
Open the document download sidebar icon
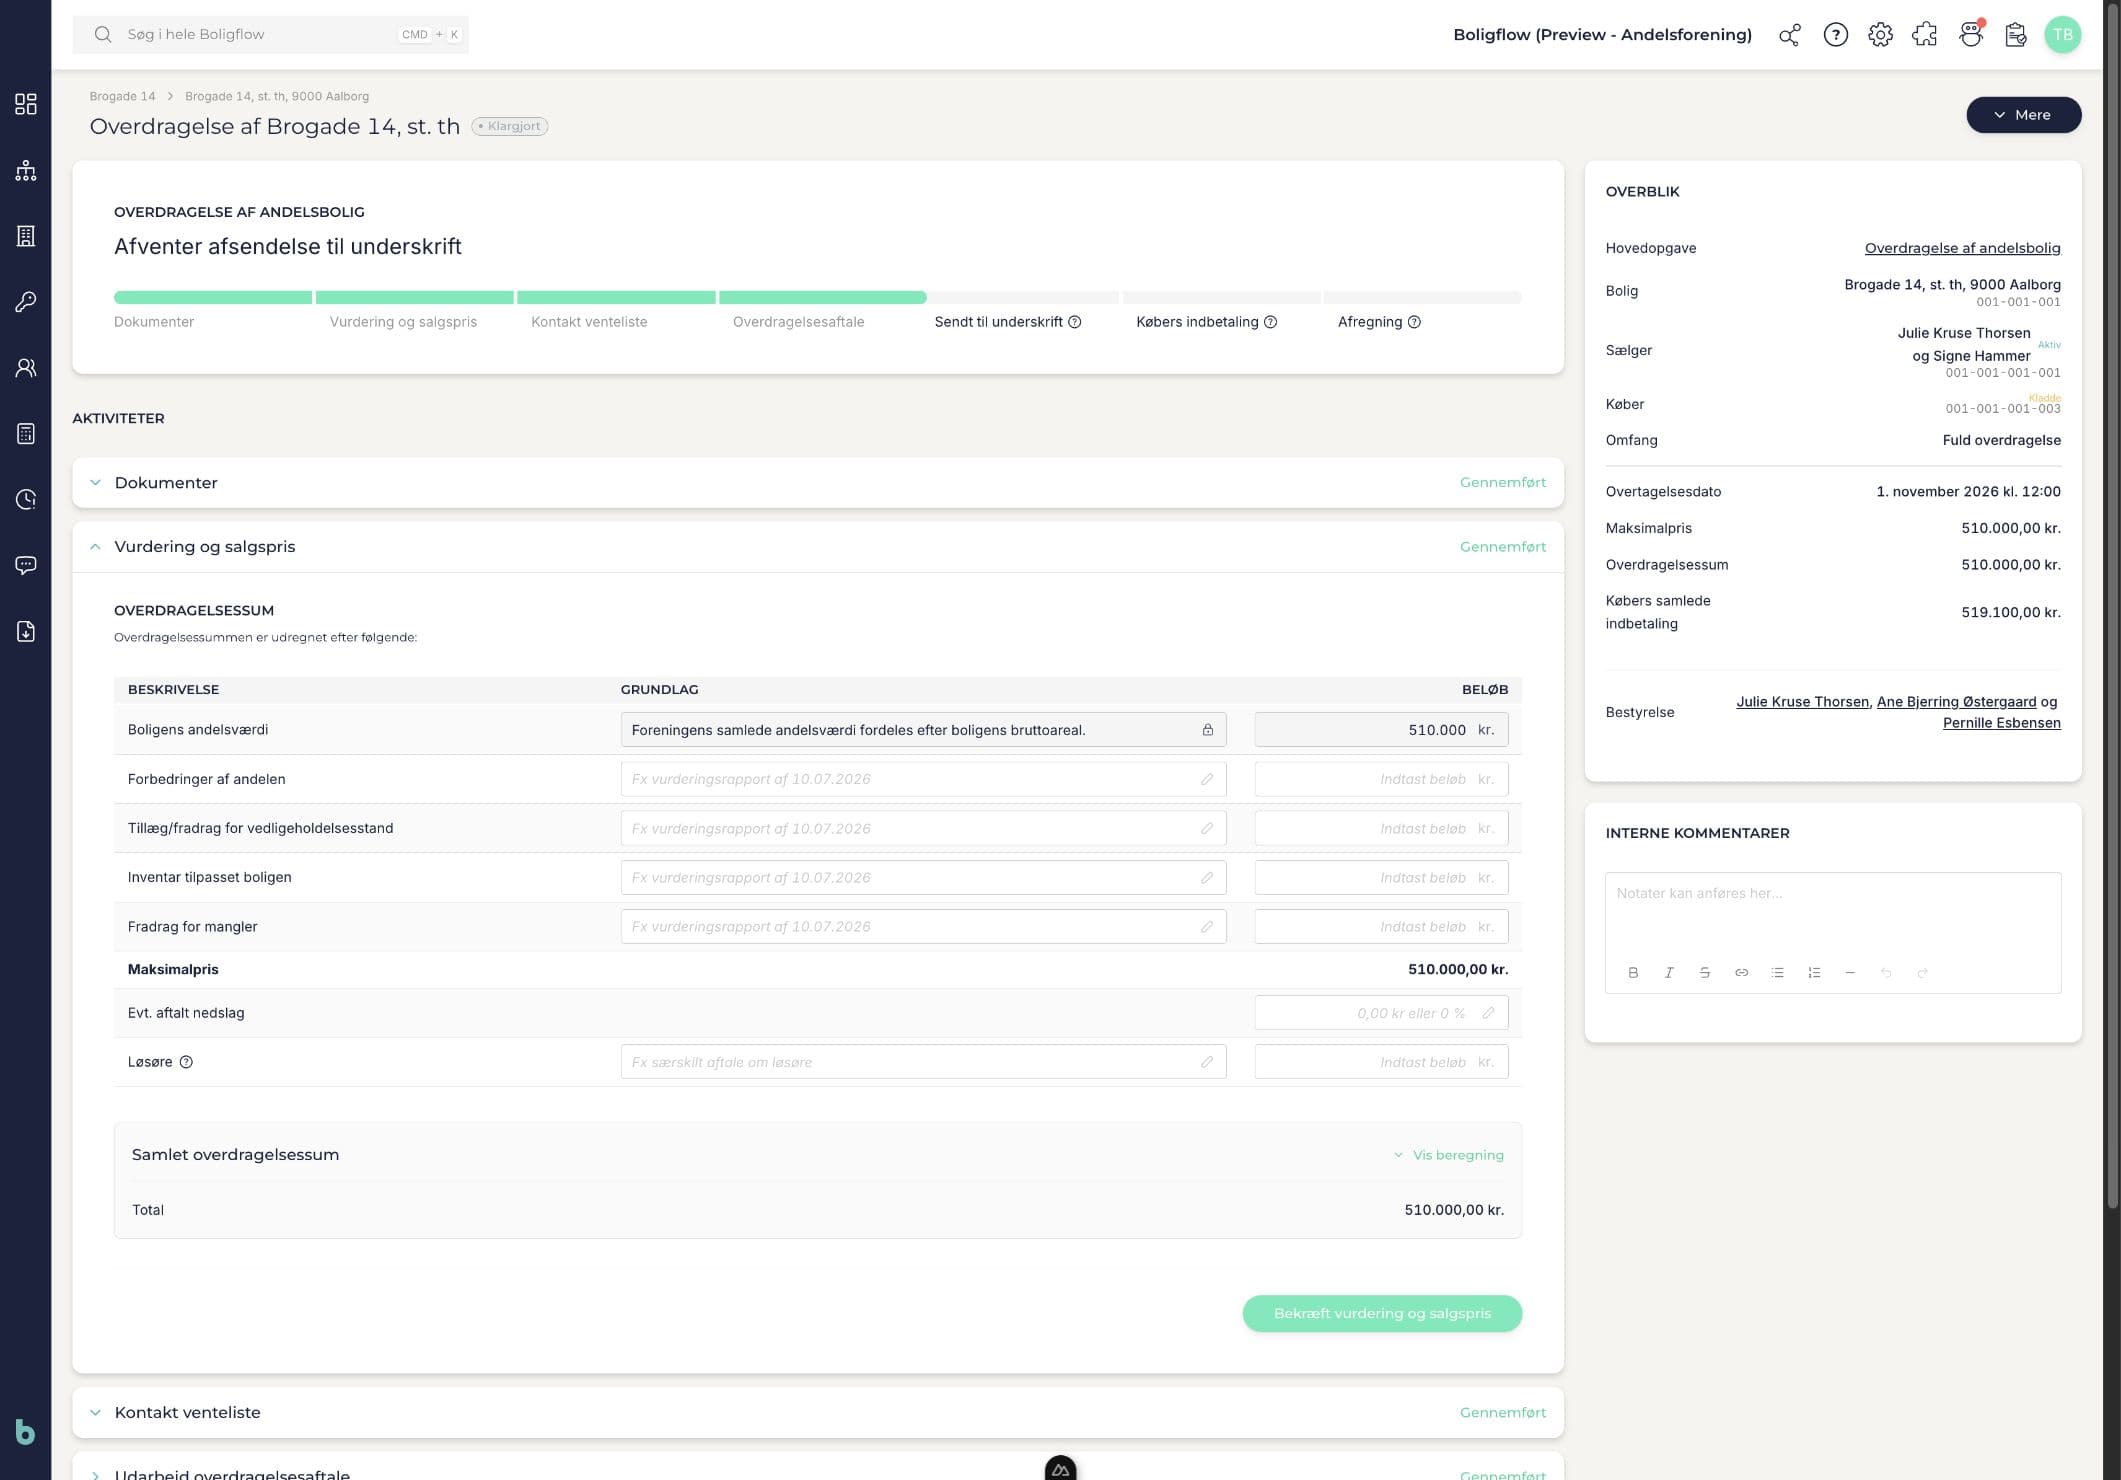click(26, 631)
